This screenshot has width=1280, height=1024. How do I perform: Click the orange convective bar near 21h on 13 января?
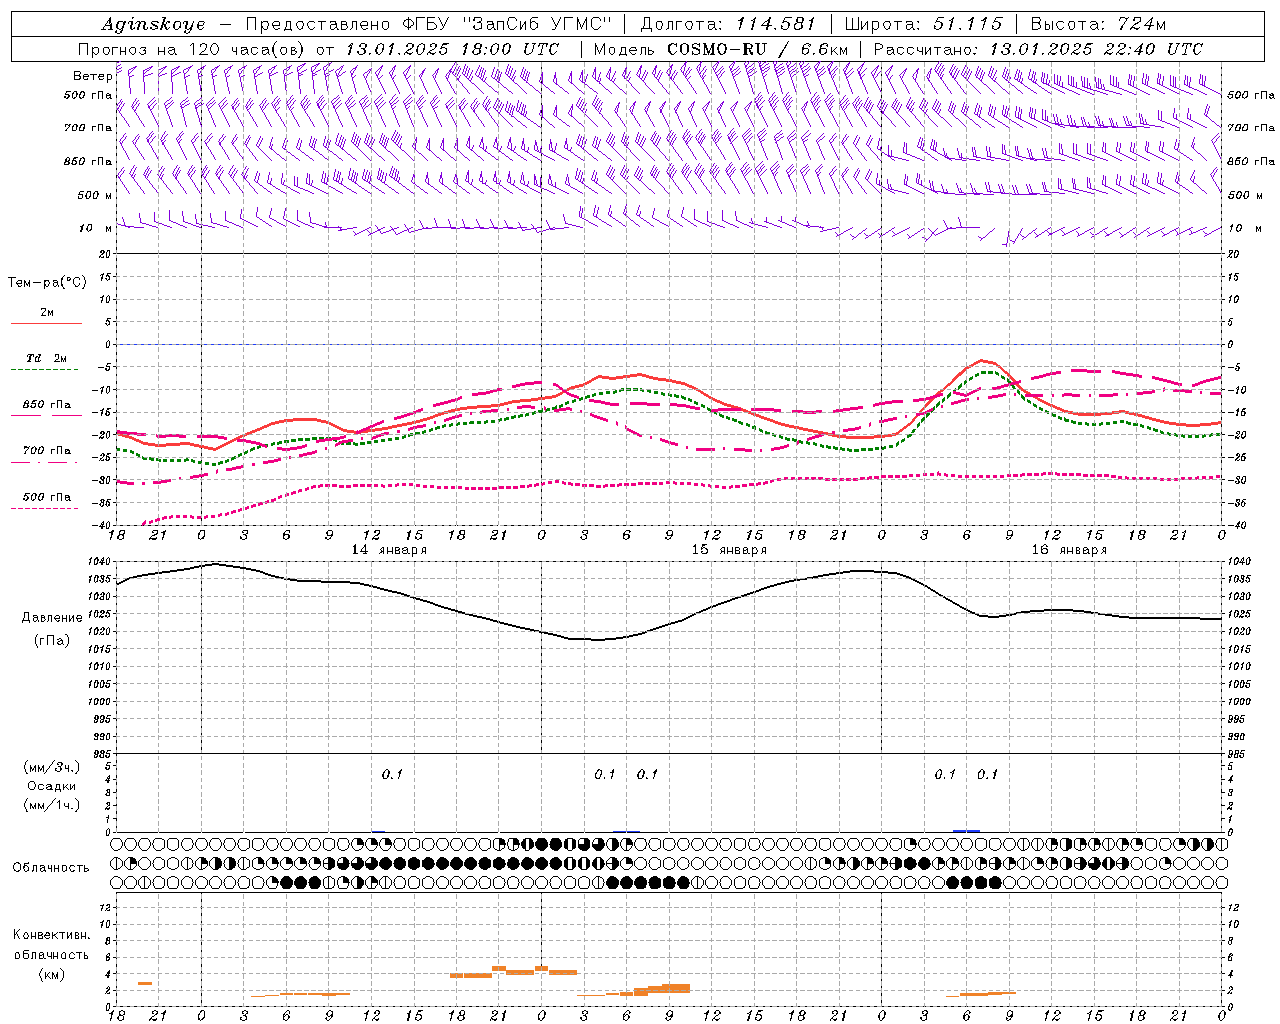(x=145, y=983)
